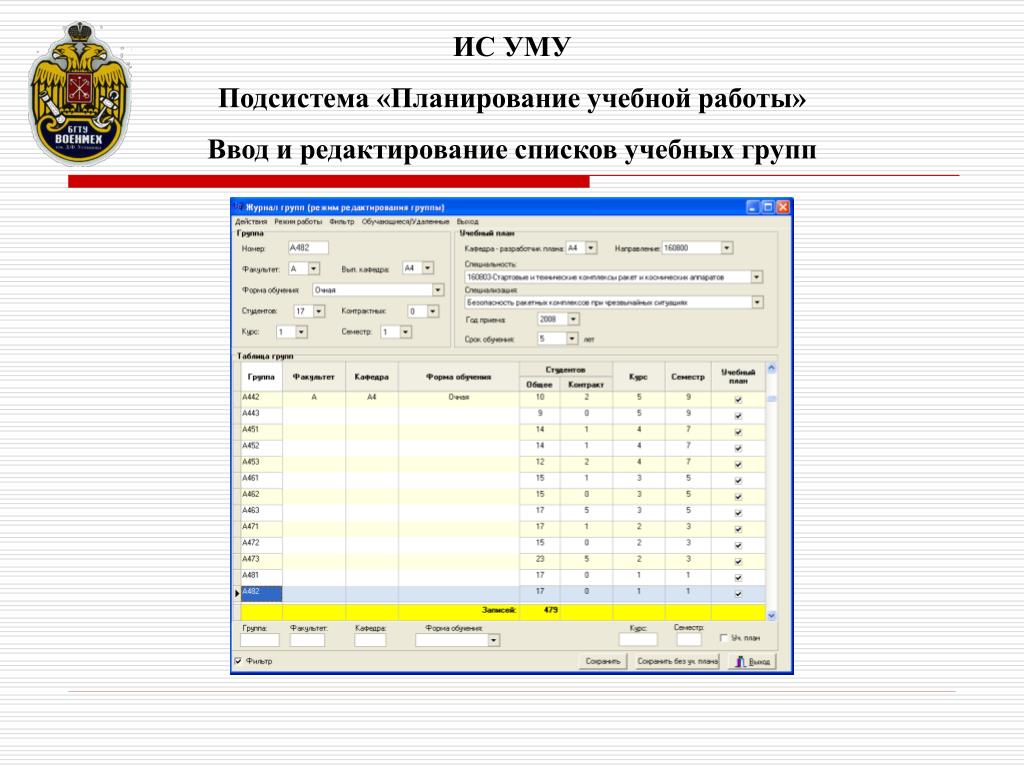Toggle Учебный план checkbox for group A453
This screenshot has width=1024, height=768.
point(739,464)
